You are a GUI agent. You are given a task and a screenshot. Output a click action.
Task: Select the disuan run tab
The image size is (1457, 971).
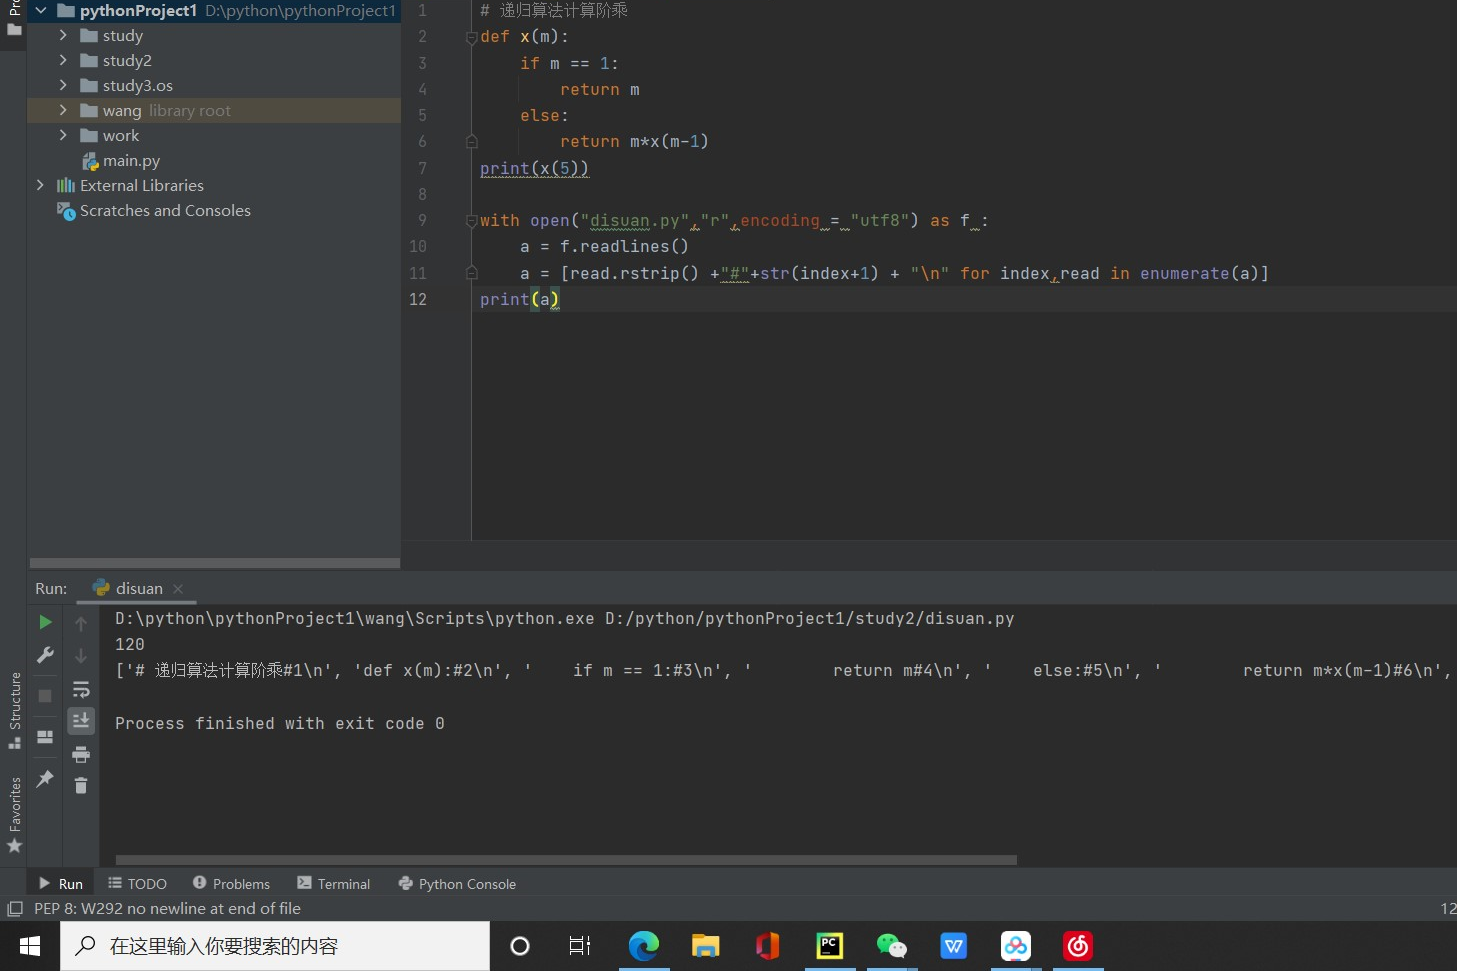click(138, 589)
